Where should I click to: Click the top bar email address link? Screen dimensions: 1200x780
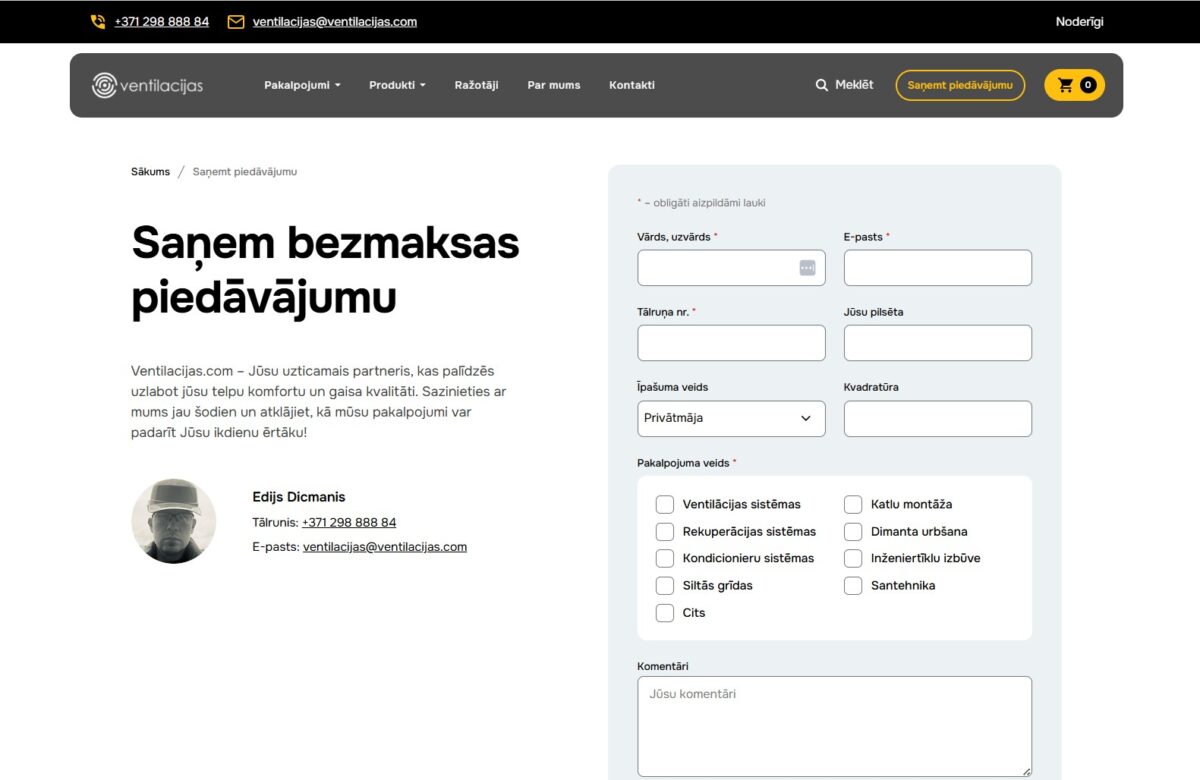pos(335,22)
